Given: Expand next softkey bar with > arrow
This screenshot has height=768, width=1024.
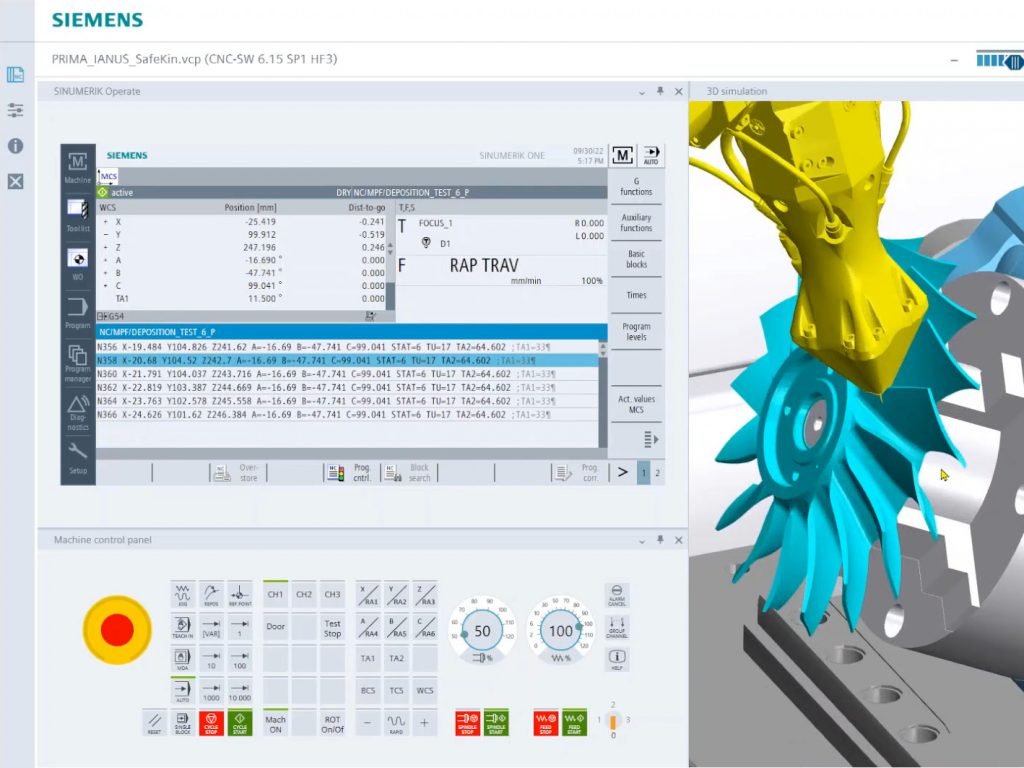Looking at the screenshot, I should click(x=622, y=472).
